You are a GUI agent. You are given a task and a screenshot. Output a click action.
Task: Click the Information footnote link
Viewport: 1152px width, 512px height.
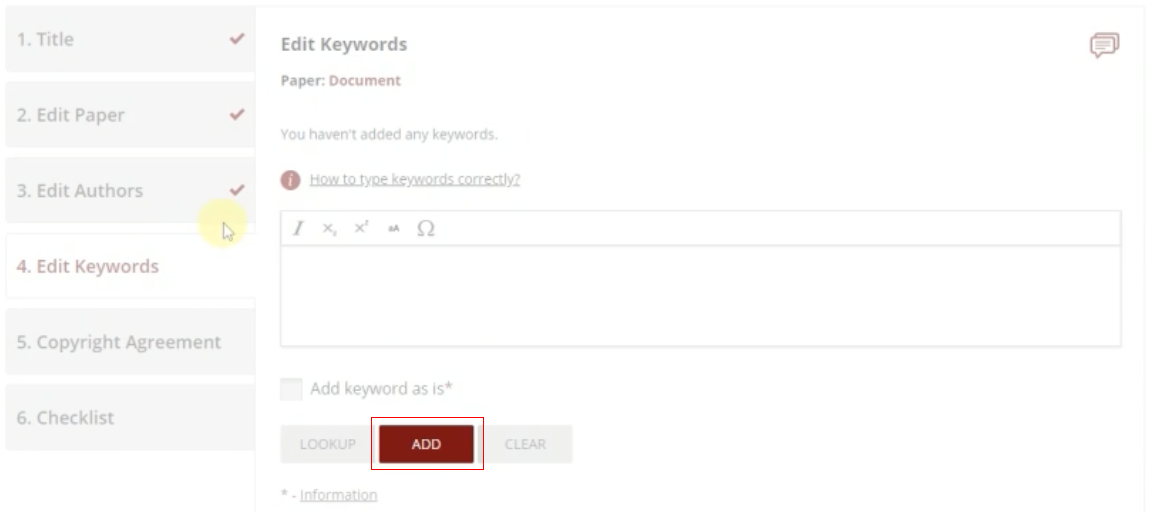pyautogui.click(x=338, y=495)
